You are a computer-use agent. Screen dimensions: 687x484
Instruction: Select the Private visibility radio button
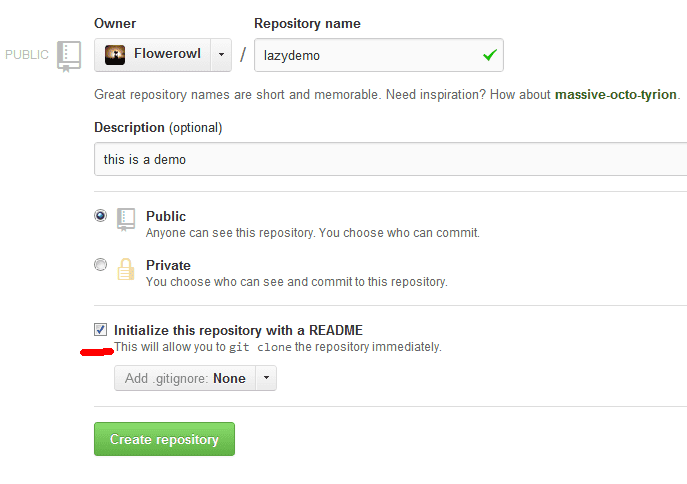tap(100, 265)
